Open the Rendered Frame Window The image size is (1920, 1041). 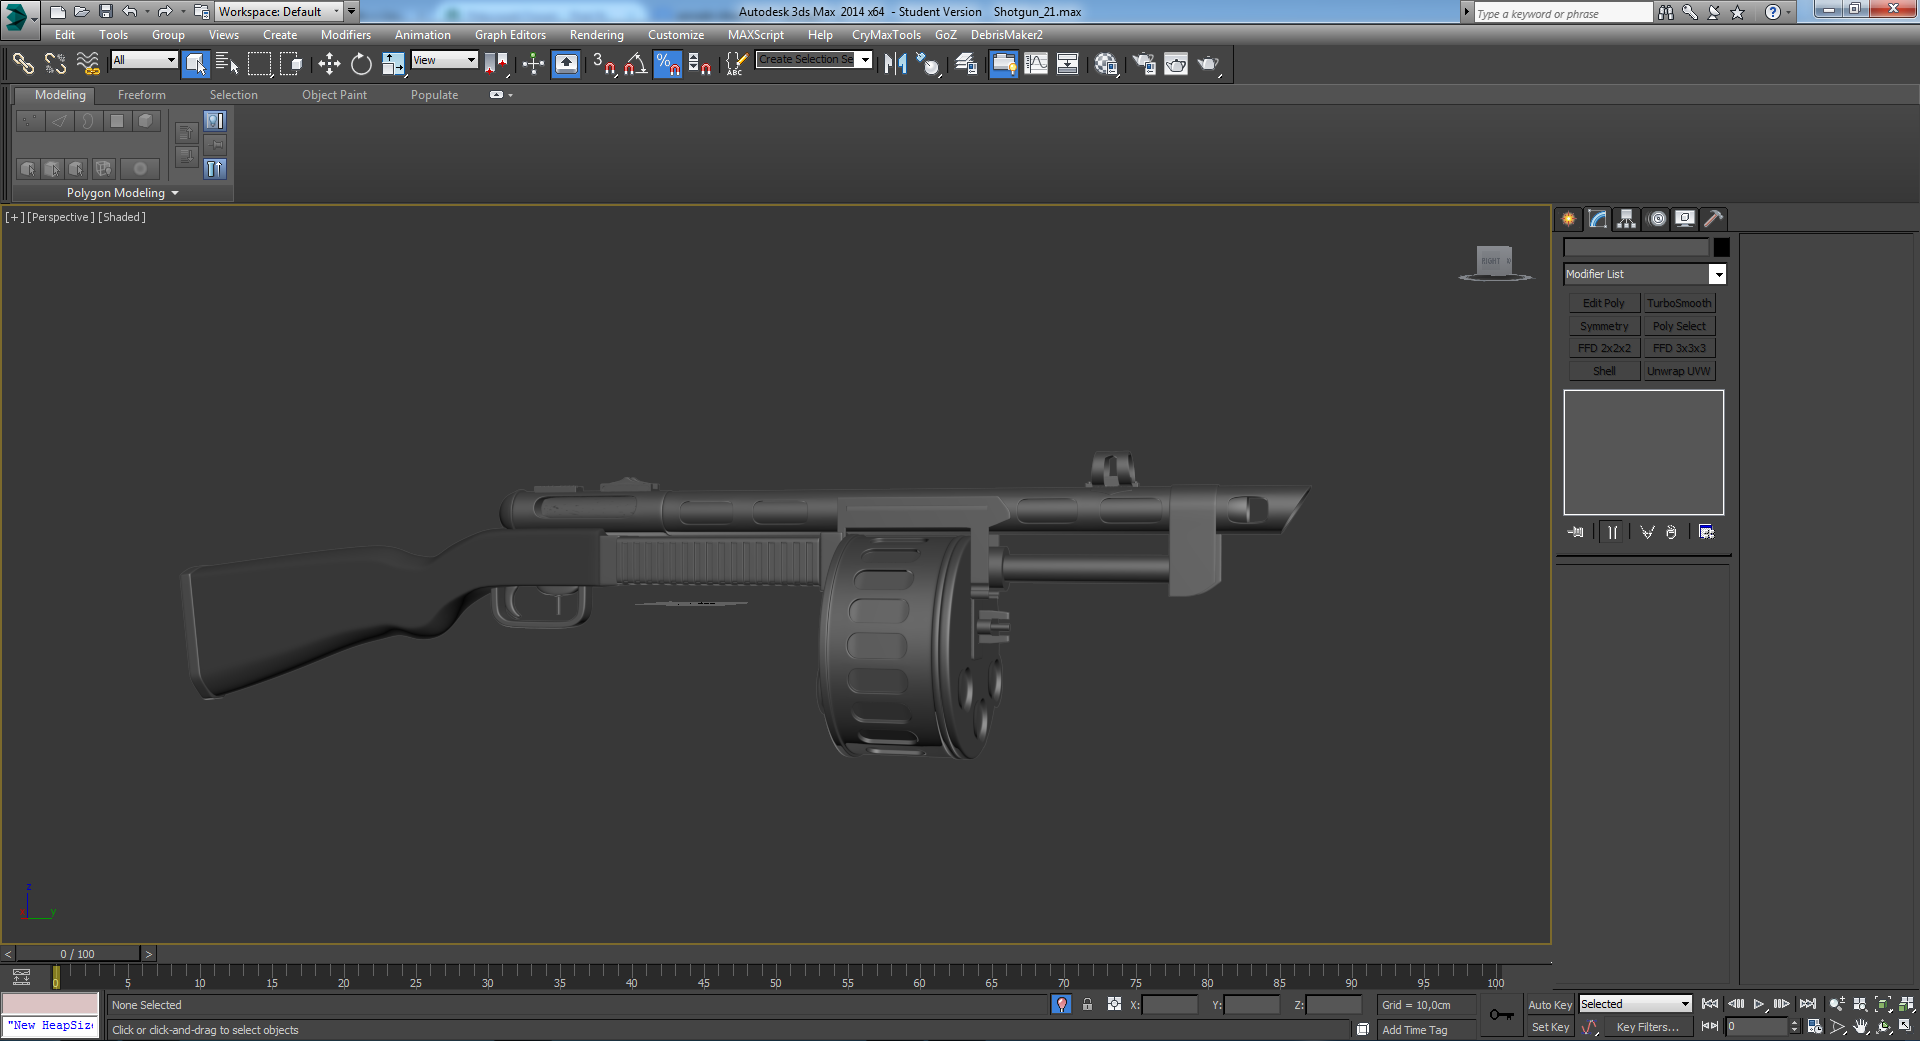coord(1176,64)
